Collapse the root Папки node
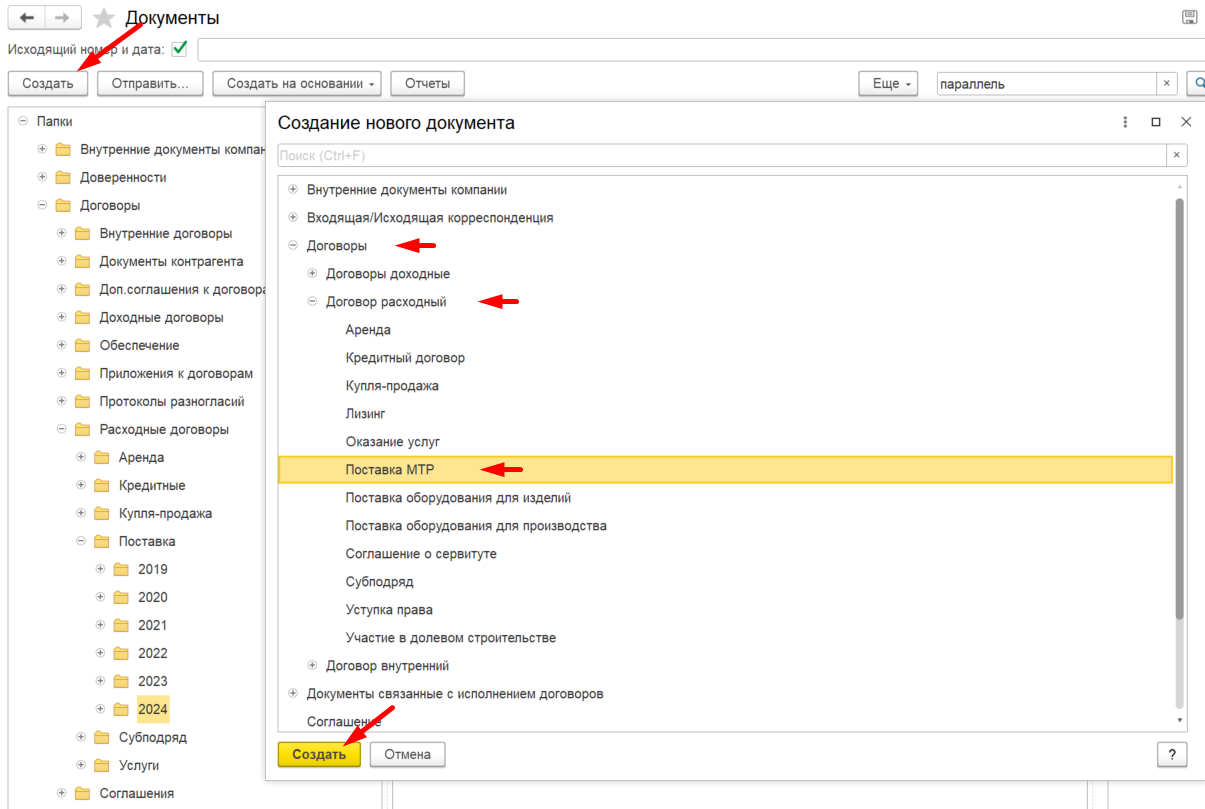The height and width of the screenshot is (809, 1205). [x=22, y=121]
